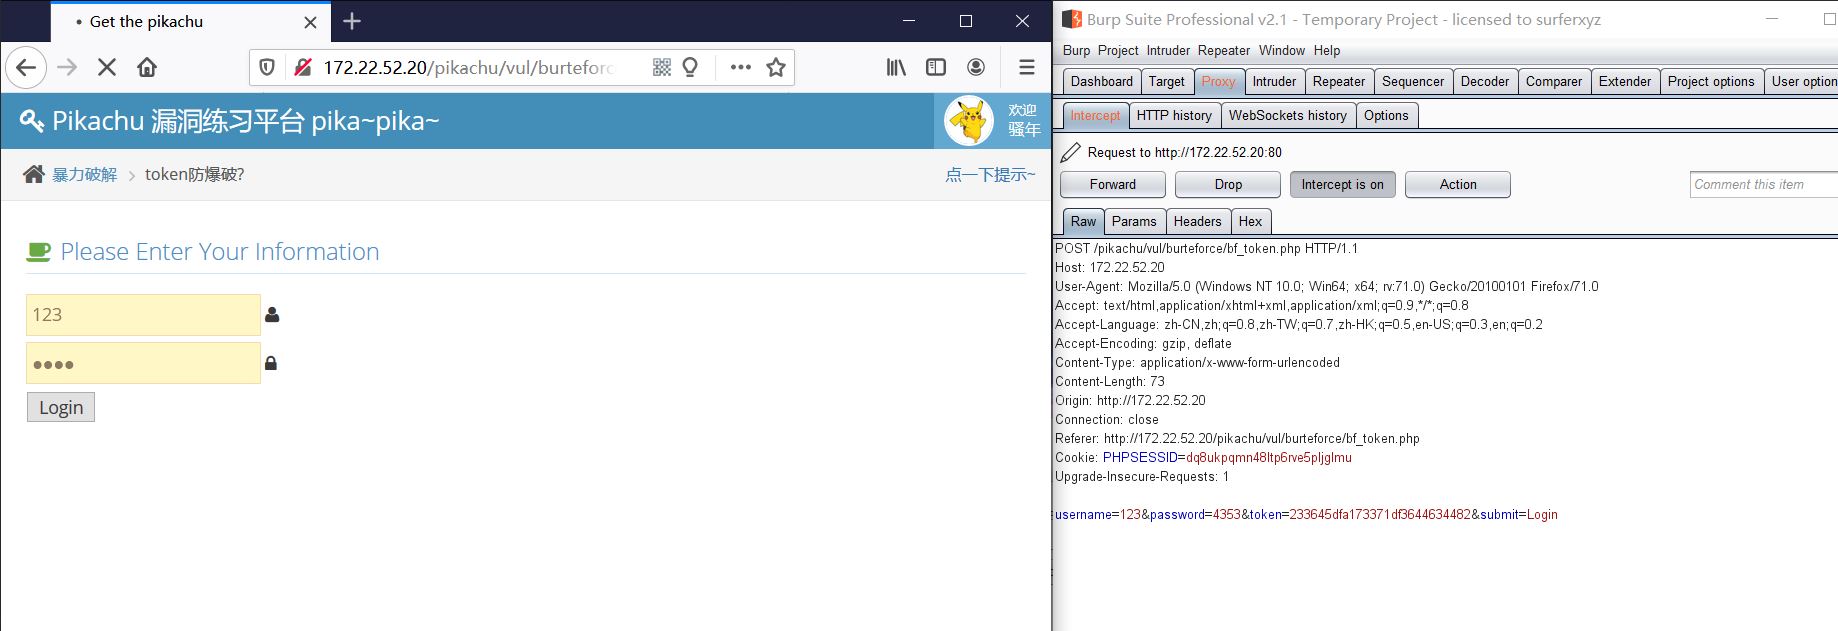Image resolution: width=1838 pixels, height=631 pixels.
Task: Open the Comparer tab
Action: point(1554,81)
